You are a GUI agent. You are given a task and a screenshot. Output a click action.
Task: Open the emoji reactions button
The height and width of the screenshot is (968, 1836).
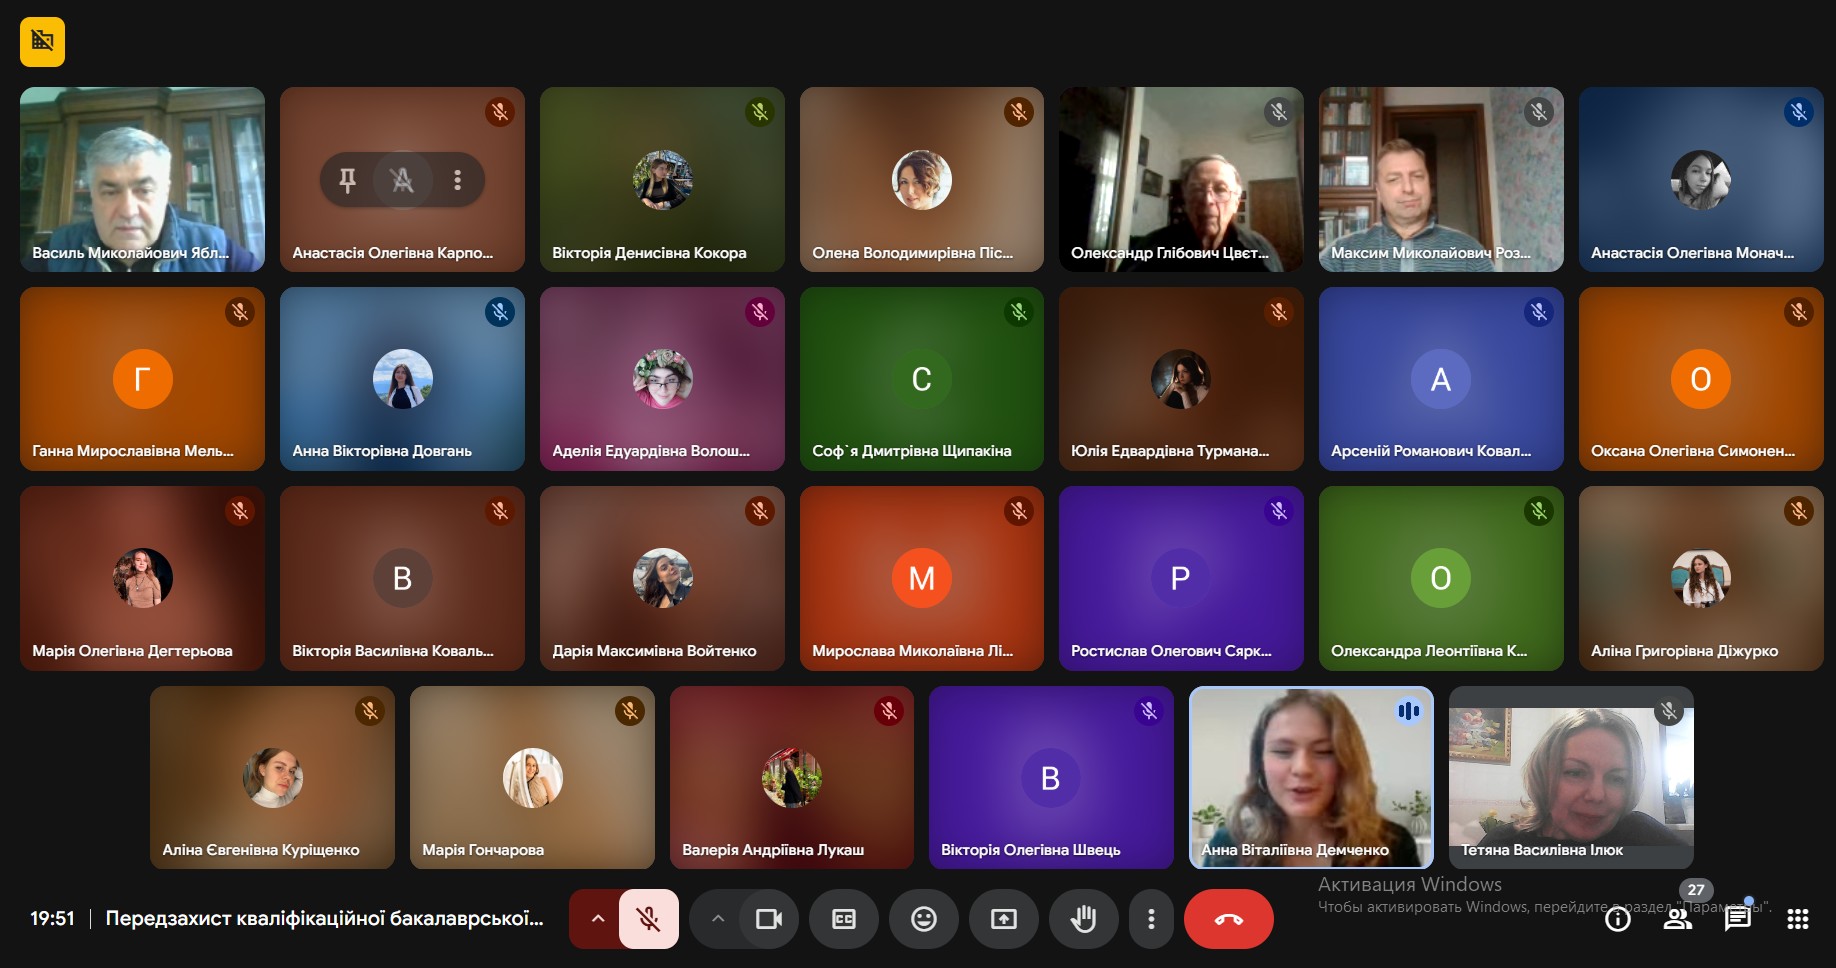tap(923, 919)
